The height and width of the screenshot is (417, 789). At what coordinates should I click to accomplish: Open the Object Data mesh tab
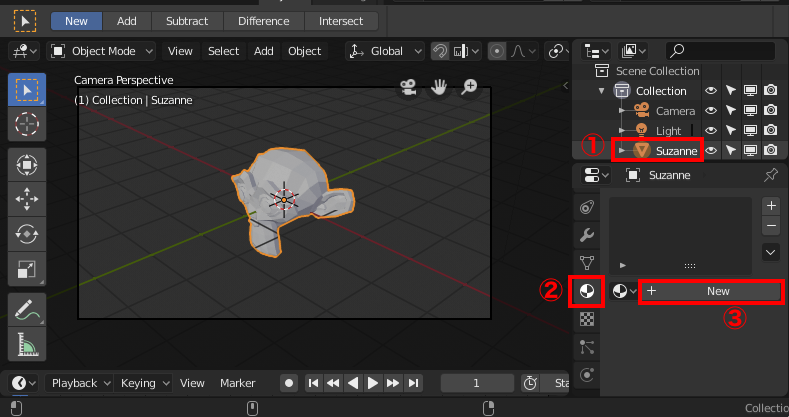pyautogui.click(x=587, y=263)
